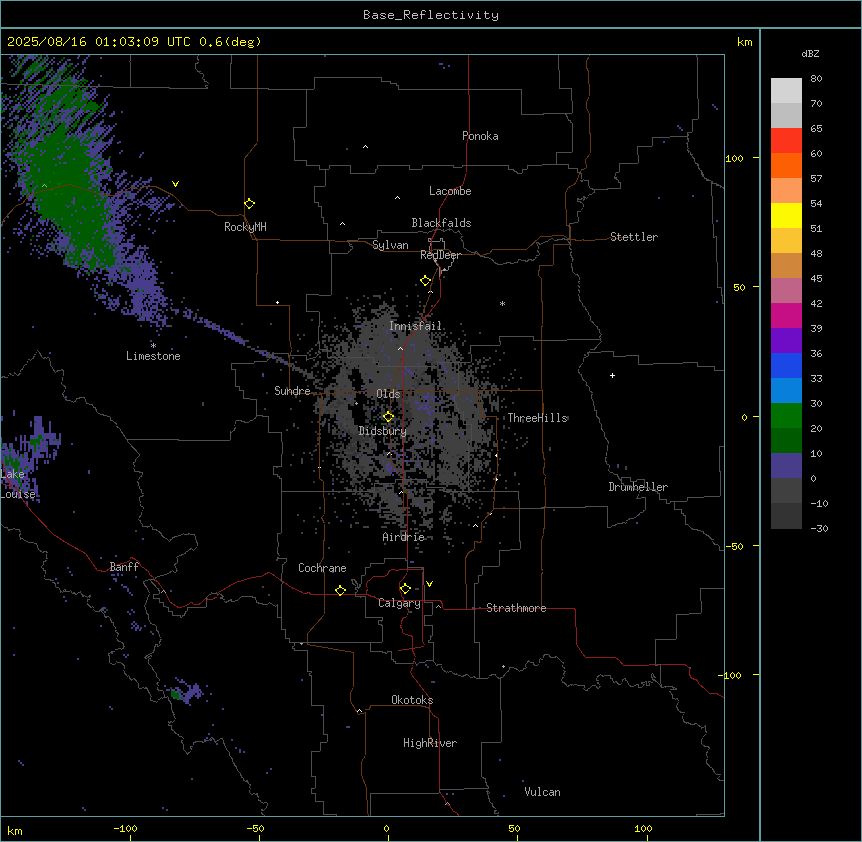Click the Calgary label
Screen dimensions: 862x842
tap(400, 603)
